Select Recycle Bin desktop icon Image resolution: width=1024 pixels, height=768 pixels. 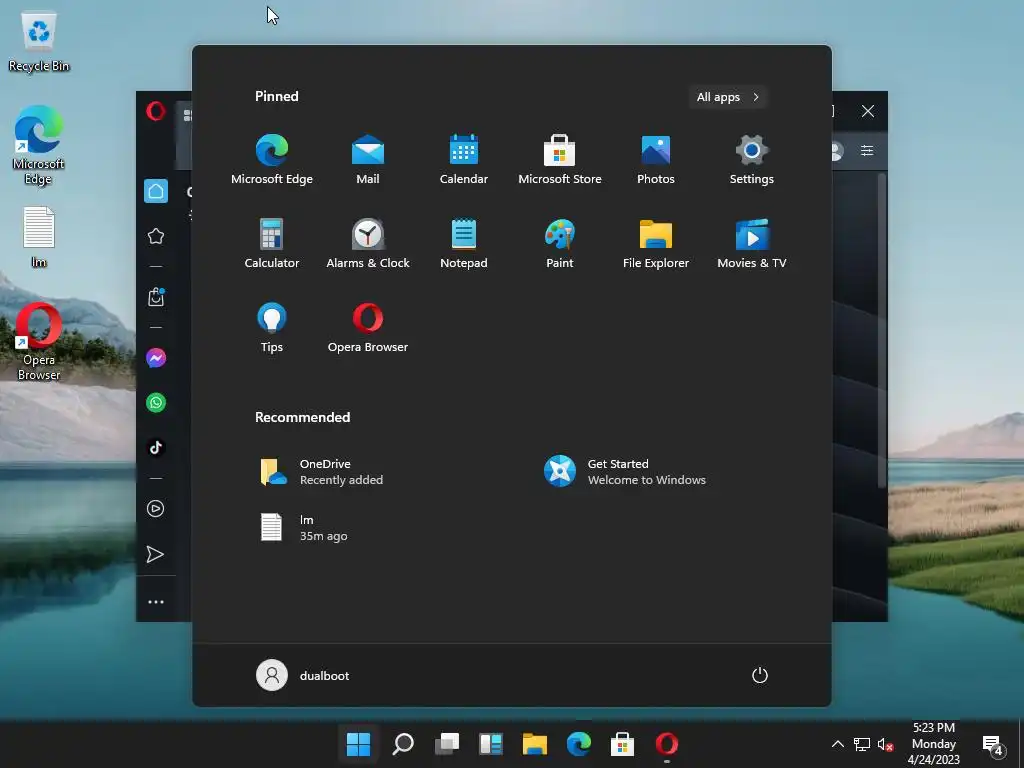point(39,42)
